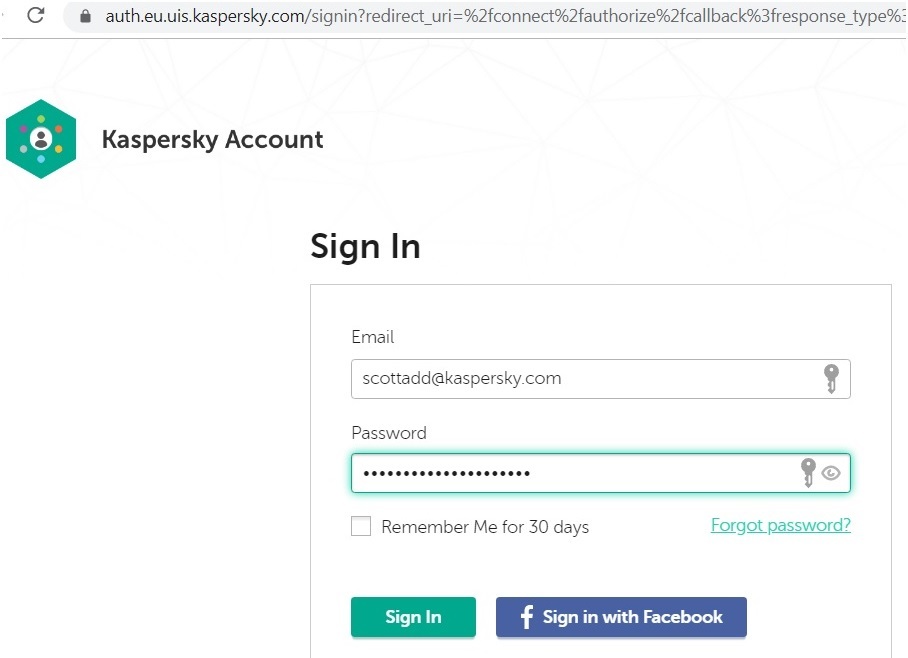Image resolution: width=908 pixels, height=658 pixels.
Task: Click the Facebook f logo icon
Action: [526, 617]
